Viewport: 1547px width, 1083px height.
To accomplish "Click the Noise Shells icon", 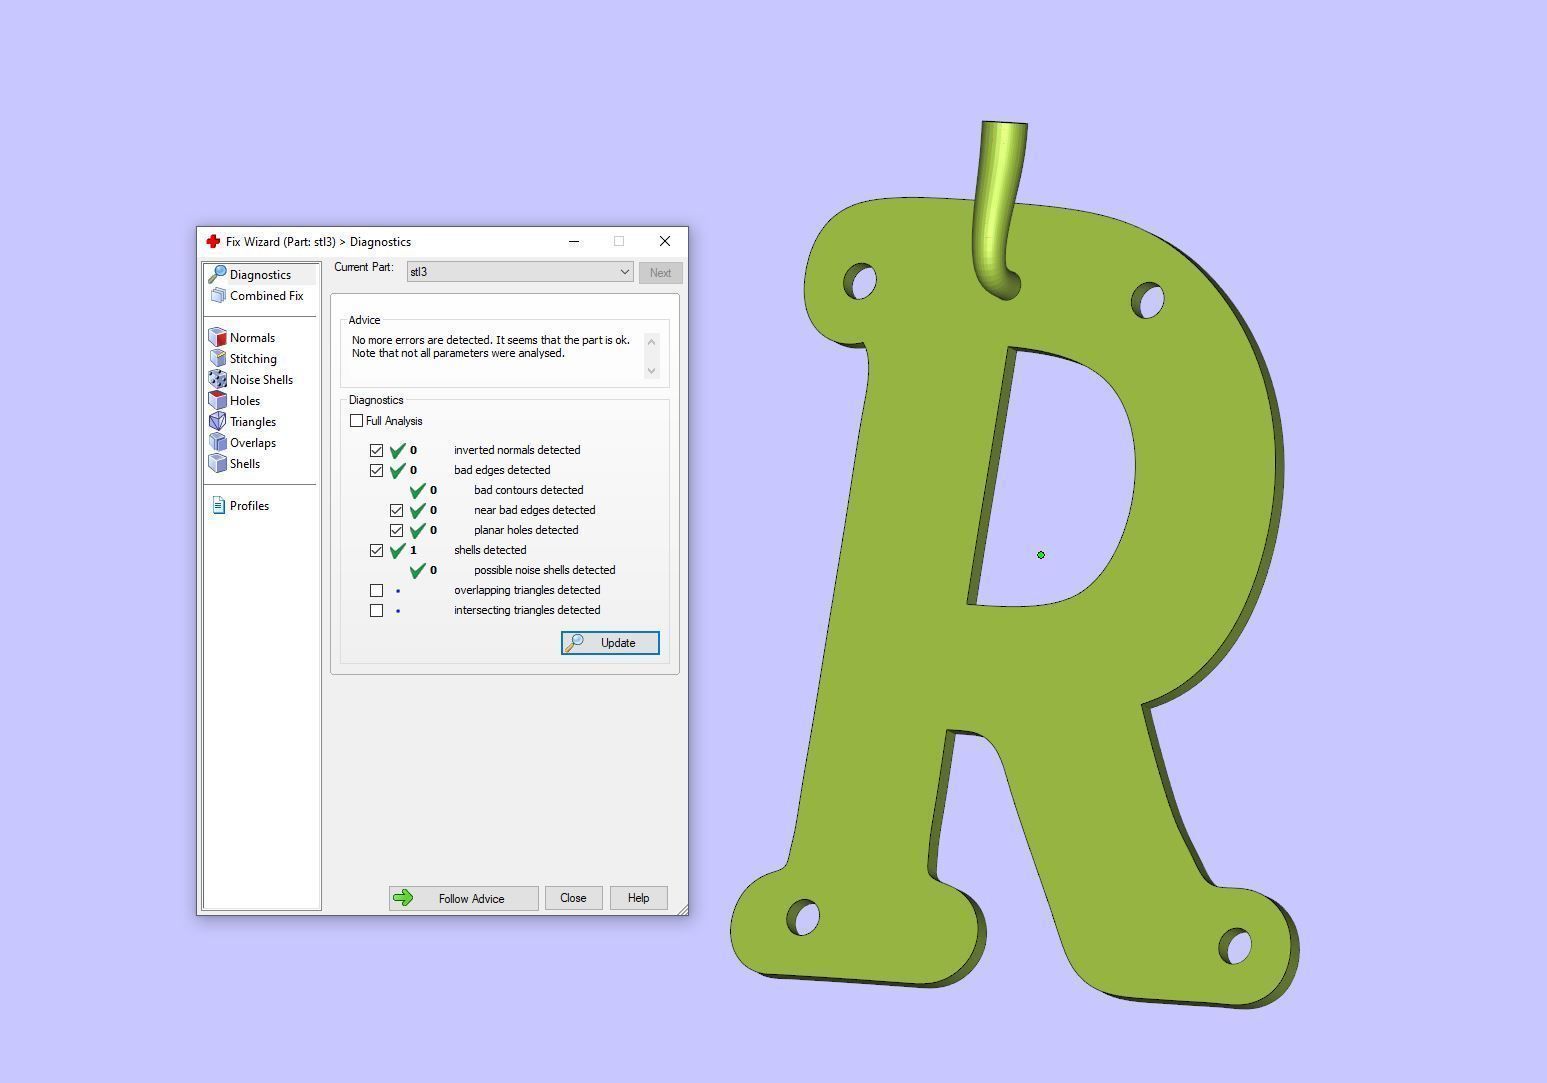I will tap(218, 380).
